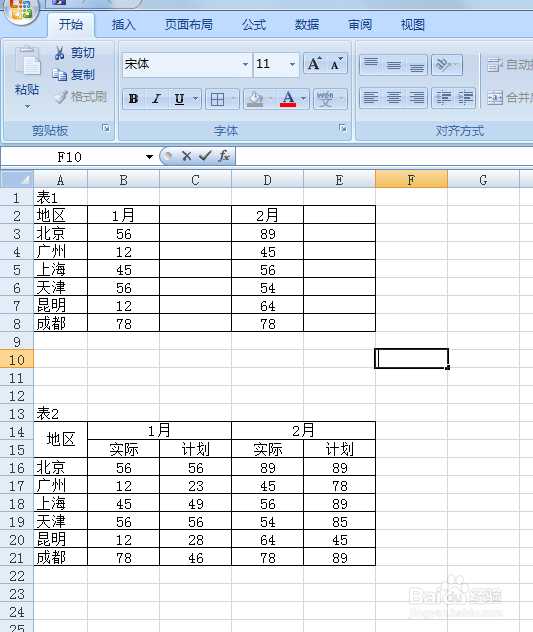Decrease indent in cell
The width and height of the screenshot is (533, 632).
pyautogui.click(x=443, y=98)
